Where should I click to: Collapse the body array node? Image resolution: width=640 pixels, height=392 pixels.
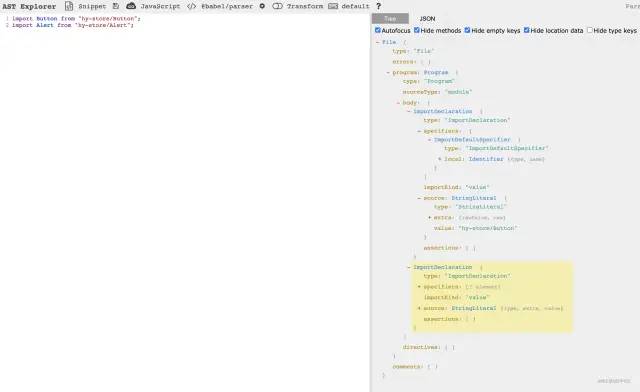(398, 102)
